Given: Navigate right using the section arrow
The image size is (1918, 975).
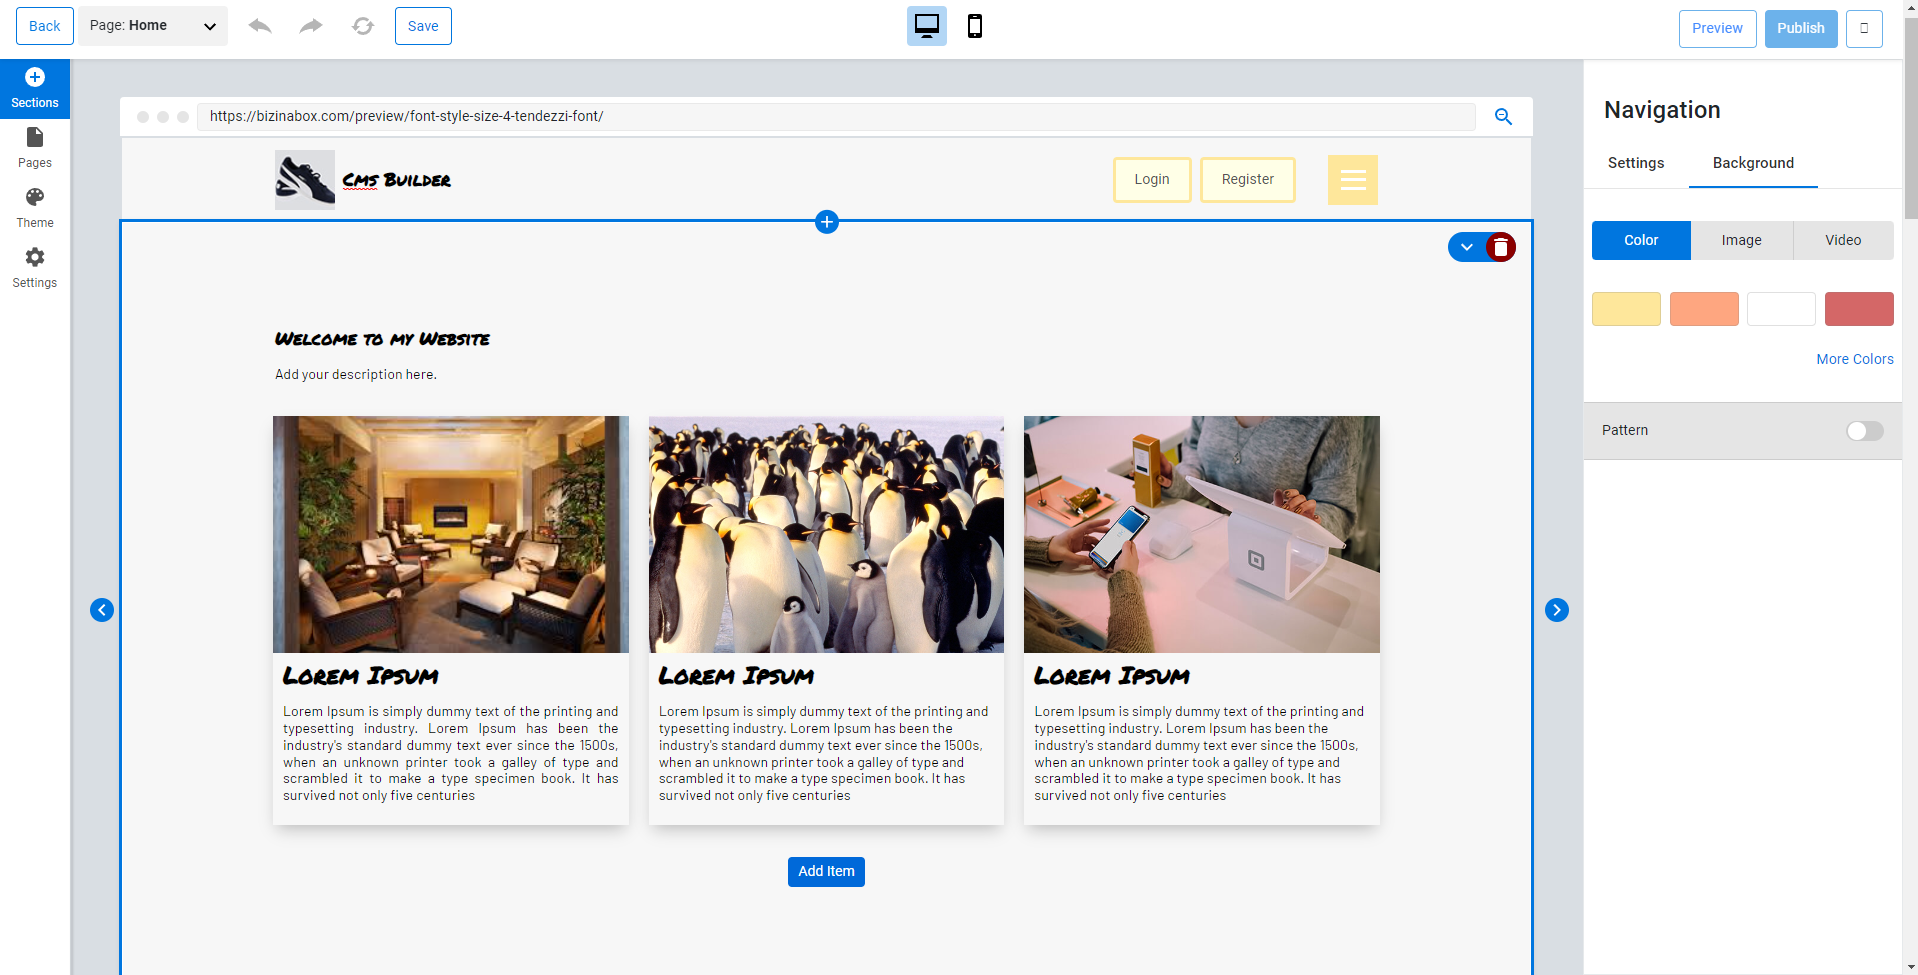Looking at the screenshot, I should coord(1556,609).
